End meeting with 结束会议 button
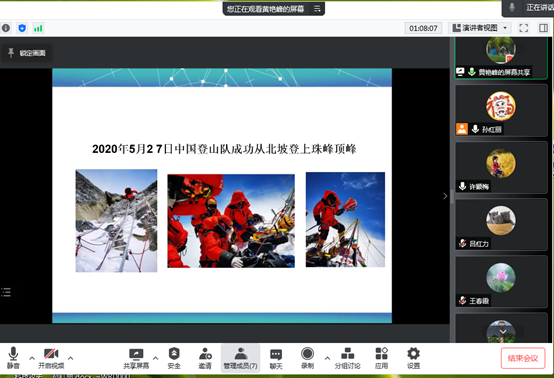This screenshot has width=554, height=378. click(x=523, y=358)
